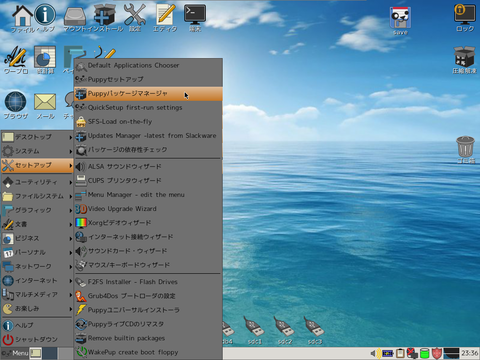Screen dimensions: 480x360
Task: Open QuickSetup first-run settings
Action: (x=148, y=108)
